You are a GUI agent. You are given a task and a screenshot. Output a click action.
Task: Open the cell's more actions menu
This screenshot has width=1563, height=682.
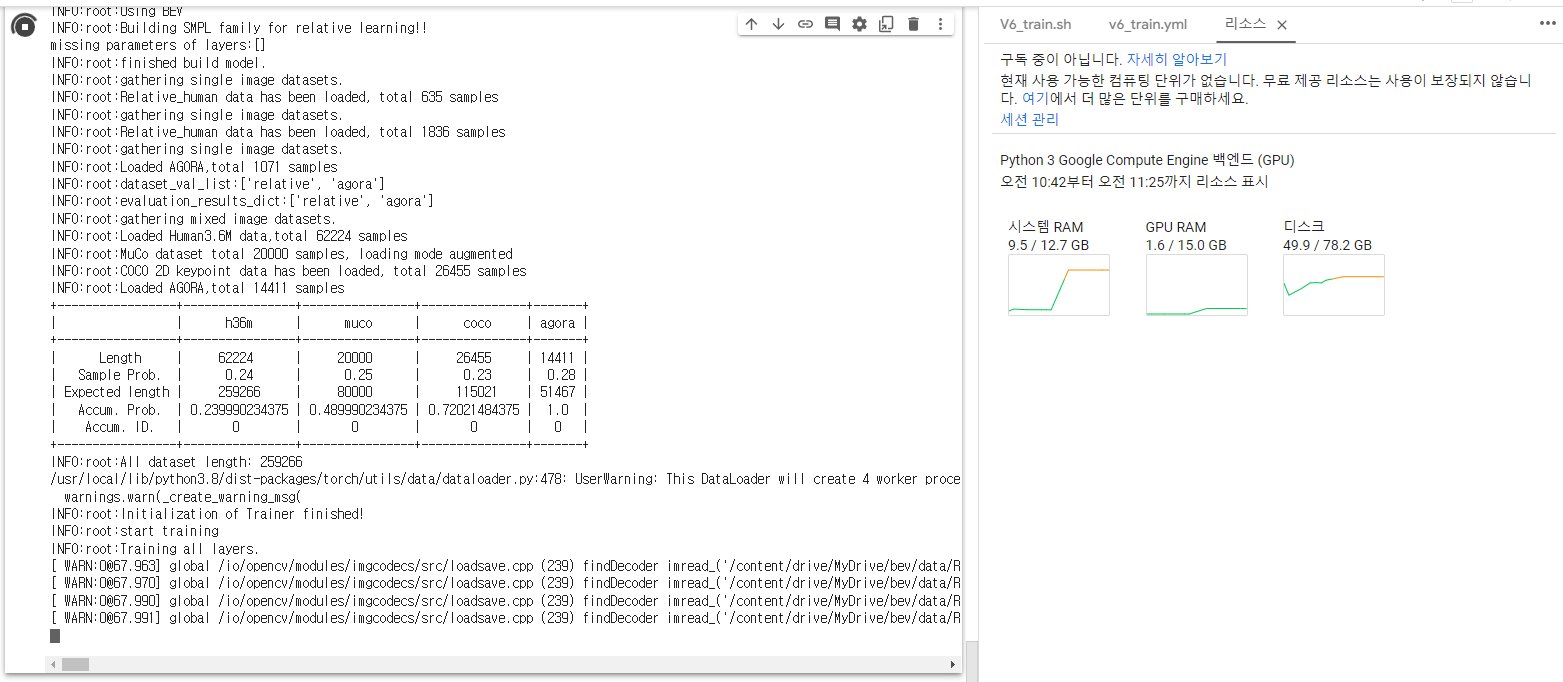coord(940,23)
